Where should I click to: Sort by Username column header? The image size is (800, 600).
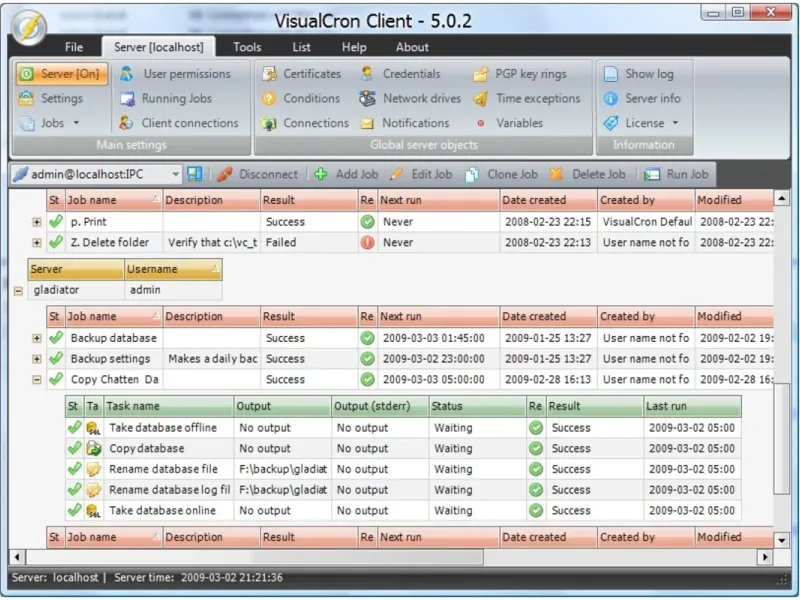173,269
